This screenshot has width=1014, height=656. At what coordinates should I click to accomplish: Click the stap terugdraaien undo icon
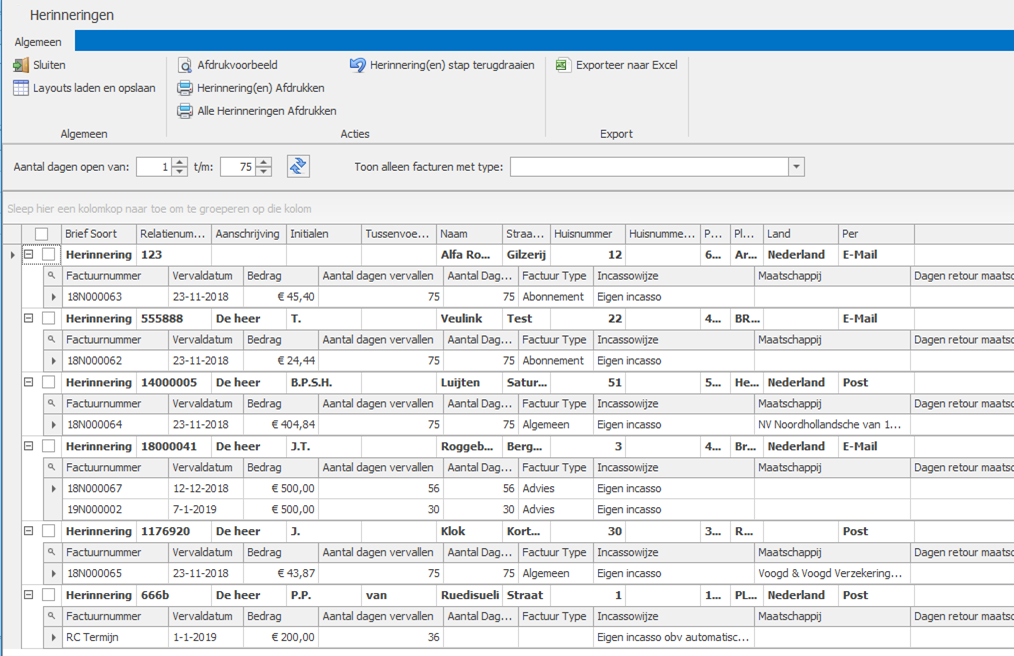point(358,65)
